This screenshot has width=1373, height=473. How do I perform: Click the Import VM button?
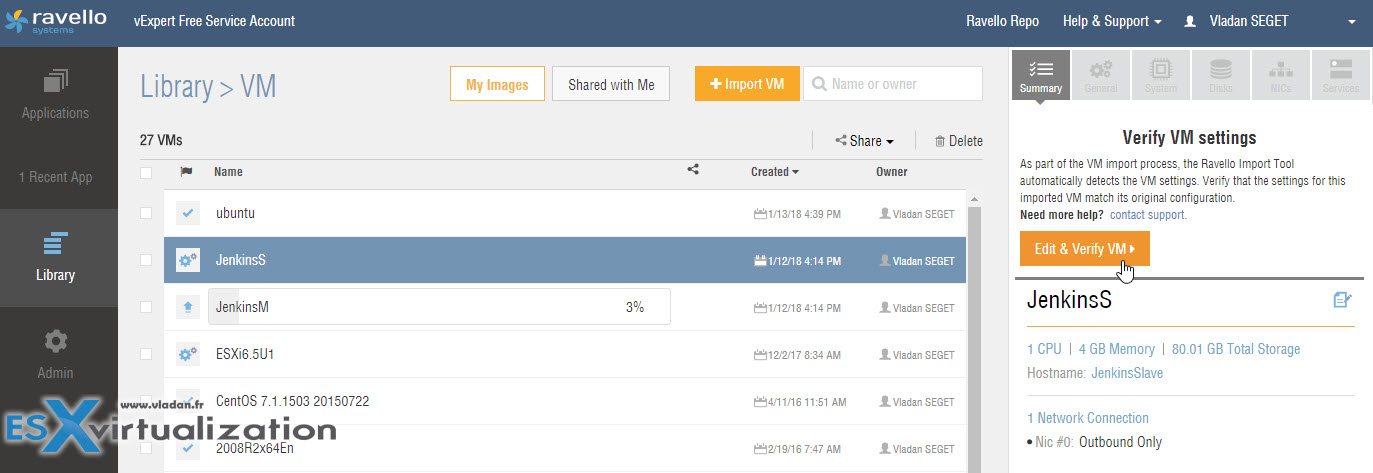747,84
